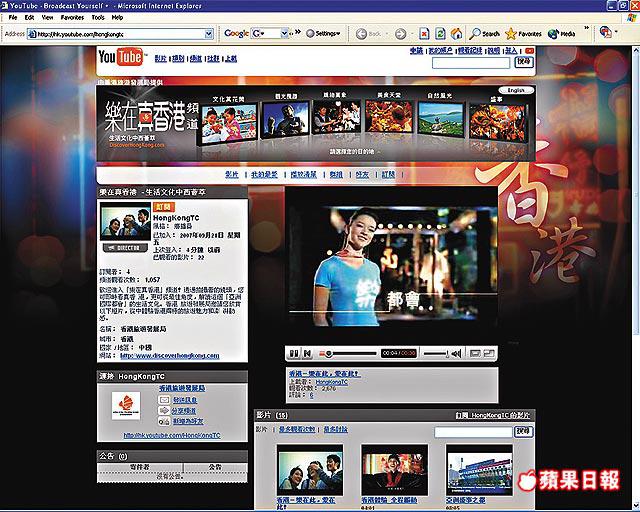
Task: Sort videos by most discussed
Action: 335,430
